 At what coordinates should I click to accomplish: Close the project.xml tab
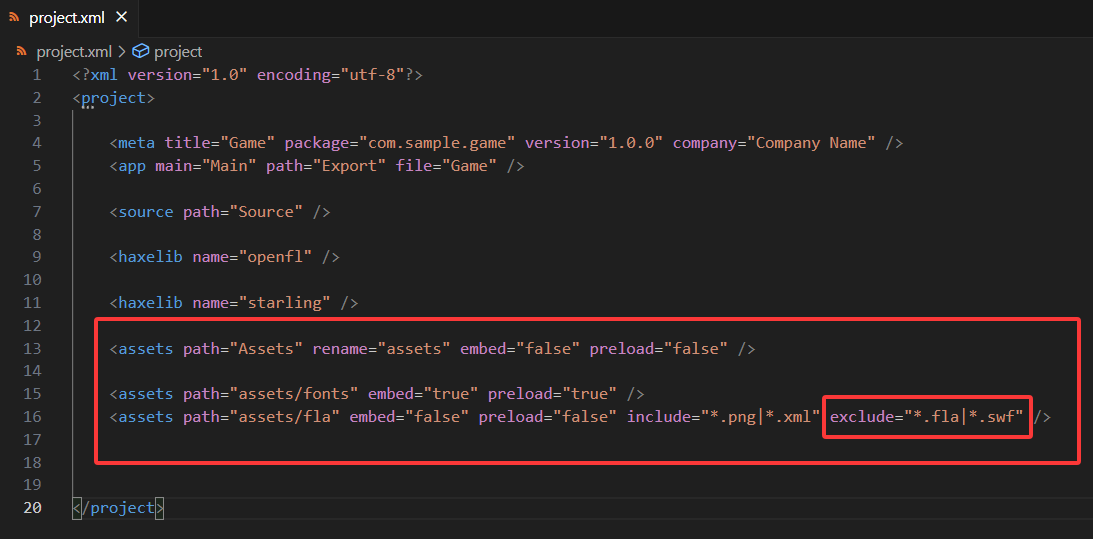(x=121, y=18)
